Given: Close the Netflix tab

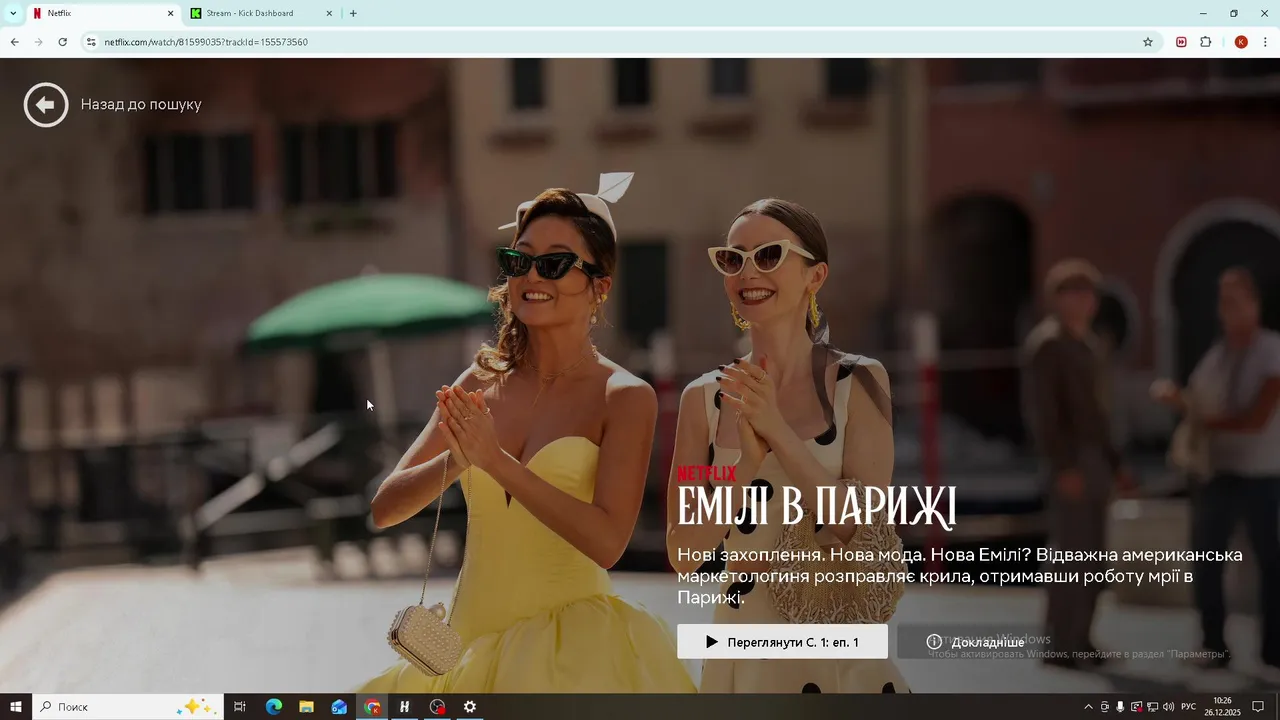Looking at the screenshot, I should coord(170,14).
